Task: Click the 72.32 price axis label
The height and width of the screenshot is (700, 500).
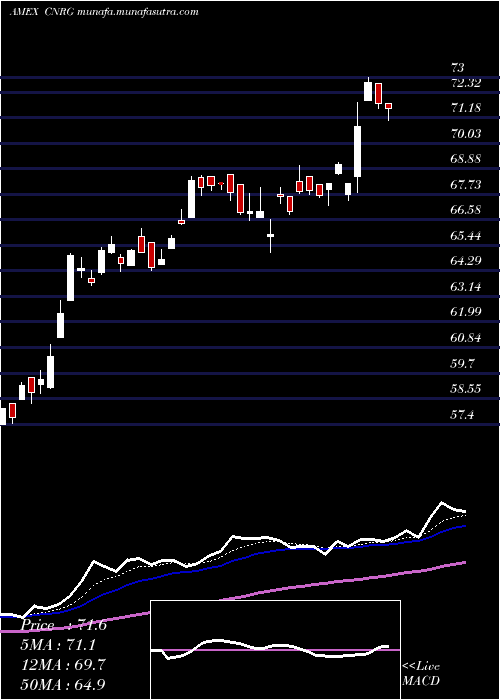Action: tap(466, 83)
